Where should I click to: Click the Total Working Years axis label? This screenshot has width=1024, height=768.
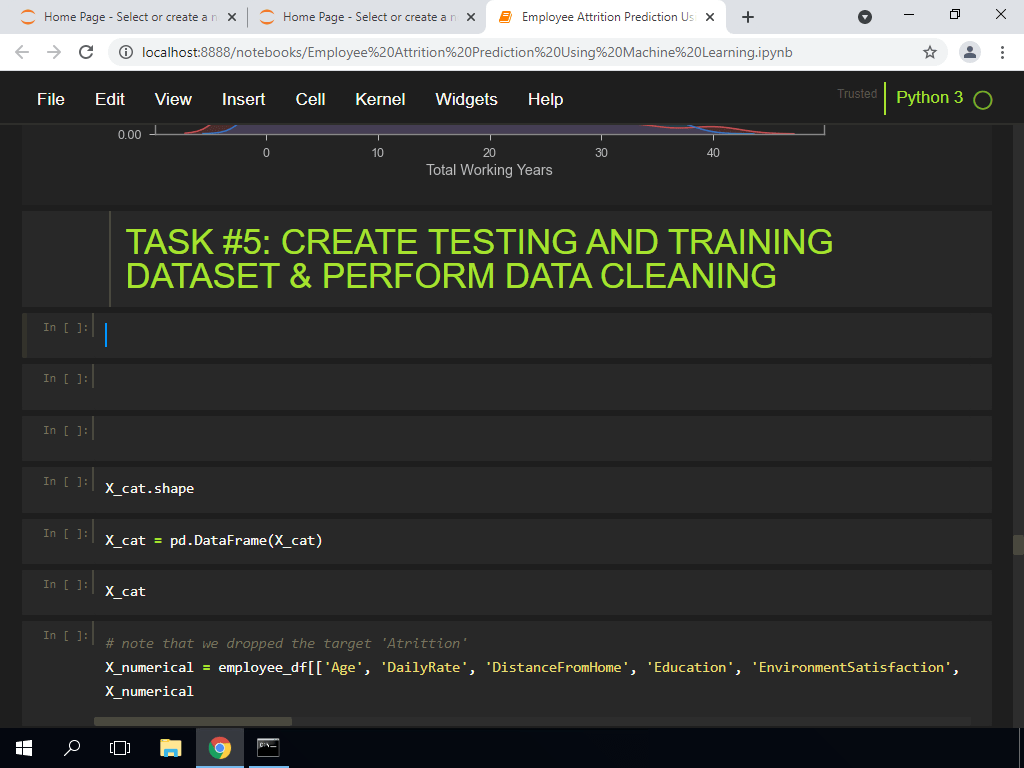(489, 170)
